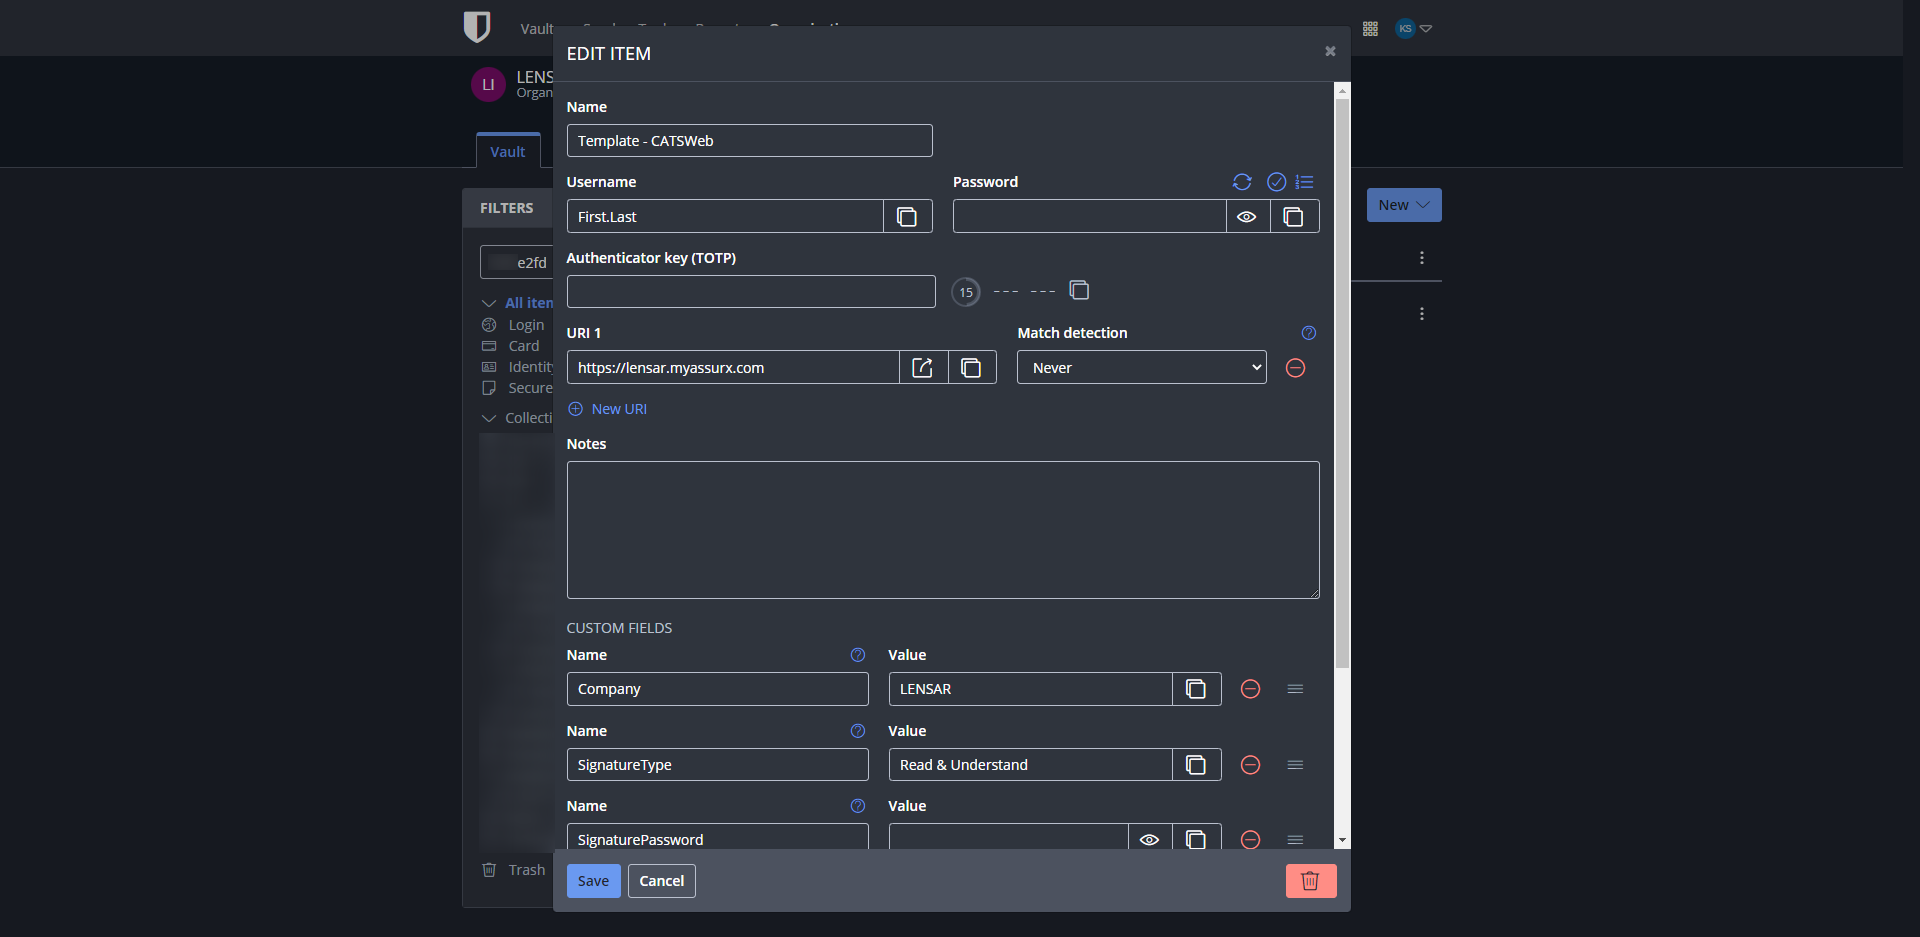Remove the Company custom field

(1251, 689)
